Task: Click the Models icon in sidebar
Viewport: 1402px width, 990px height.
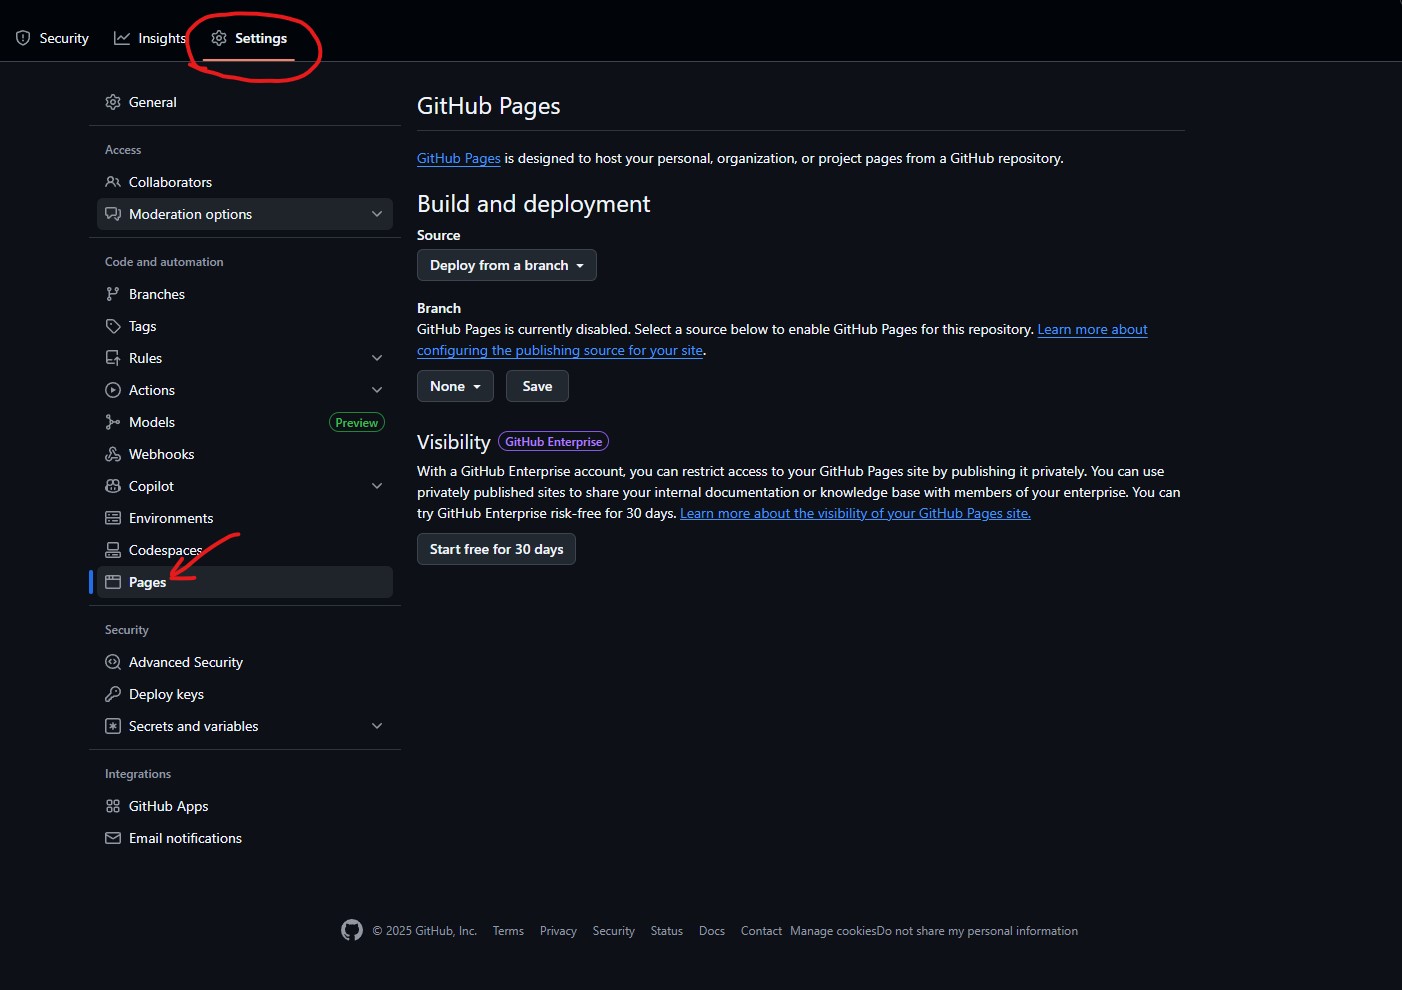Action: click(113, 422)
